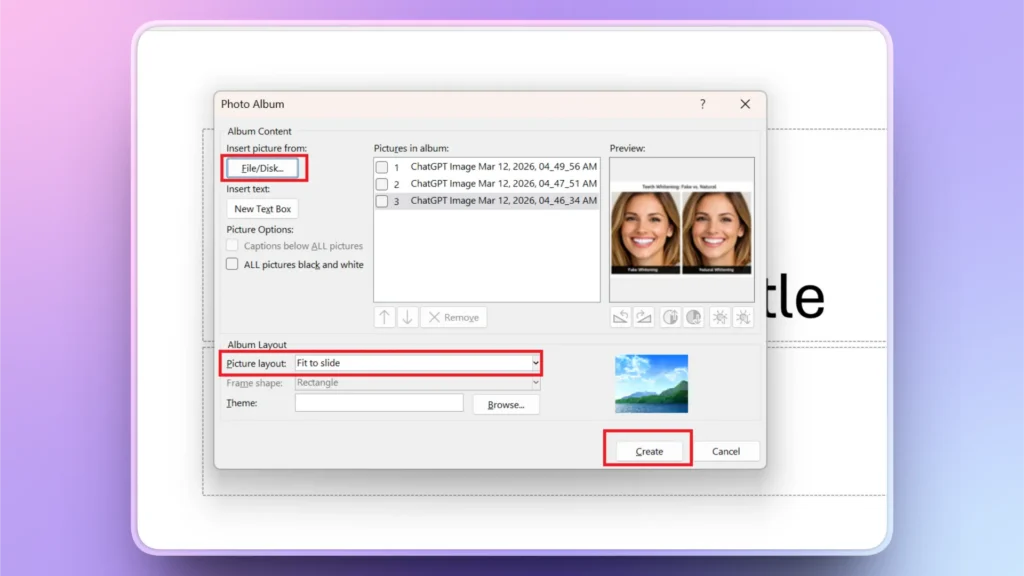
Task: Click the Theme text field
Action: coord(379,403)
